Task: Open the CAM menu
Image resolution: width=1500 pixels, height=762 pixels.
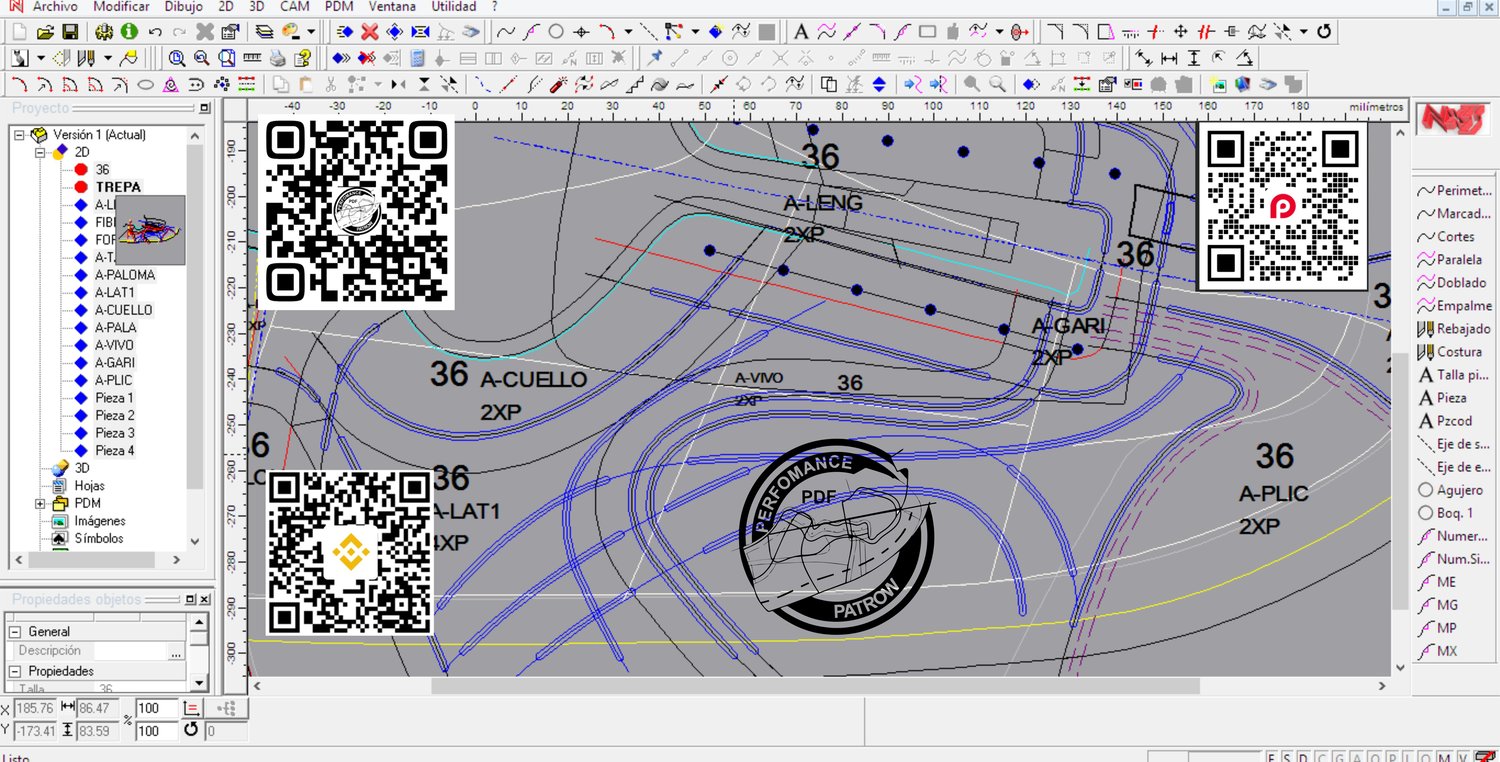Action: click(x=294, y=7)
